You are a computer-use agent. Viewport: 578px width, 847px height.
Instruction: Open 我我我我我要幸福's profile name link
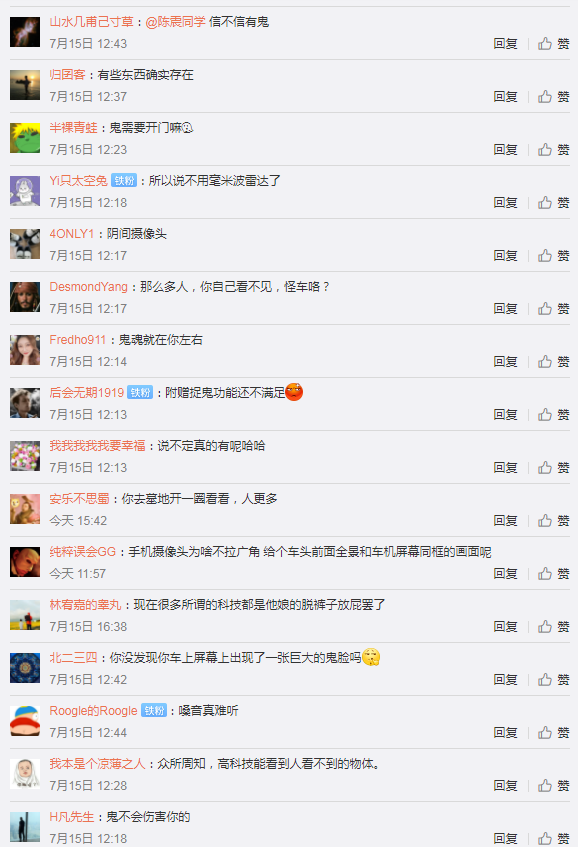[97, 446]
